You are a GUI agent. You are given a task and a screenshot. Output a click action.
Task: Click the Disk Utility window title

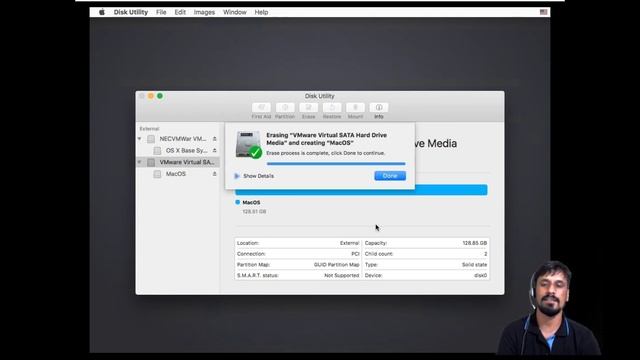click(320, 96)
